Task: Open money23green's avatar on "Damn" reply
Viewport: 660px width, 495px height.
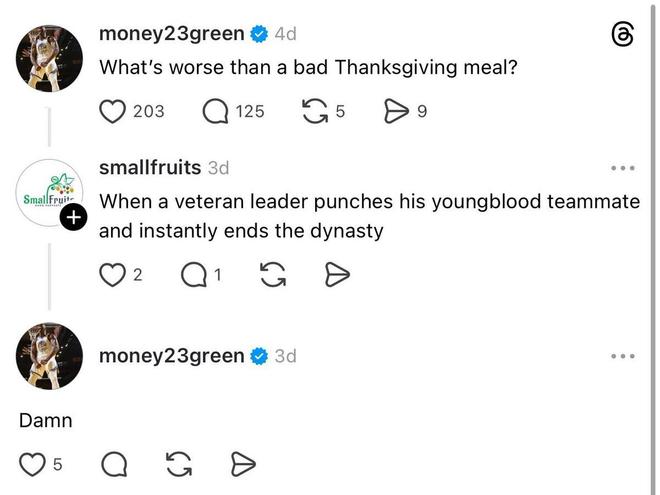Action: point(50,356)
